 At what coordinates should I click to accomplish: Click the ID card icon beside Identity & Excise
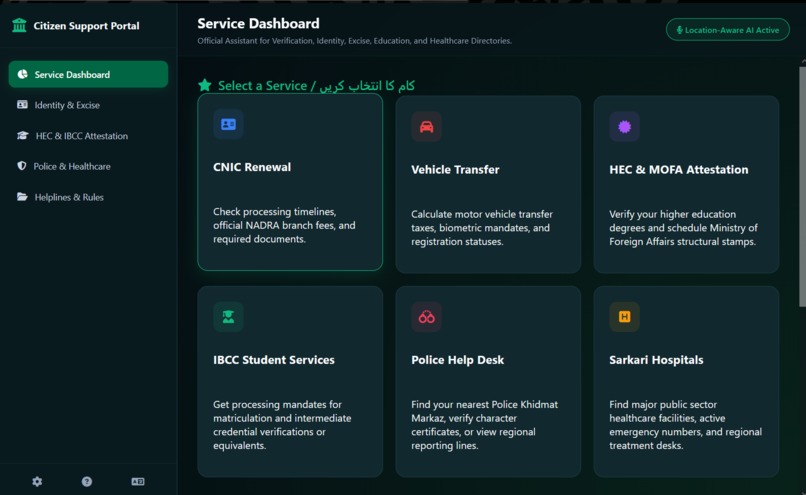22,105
